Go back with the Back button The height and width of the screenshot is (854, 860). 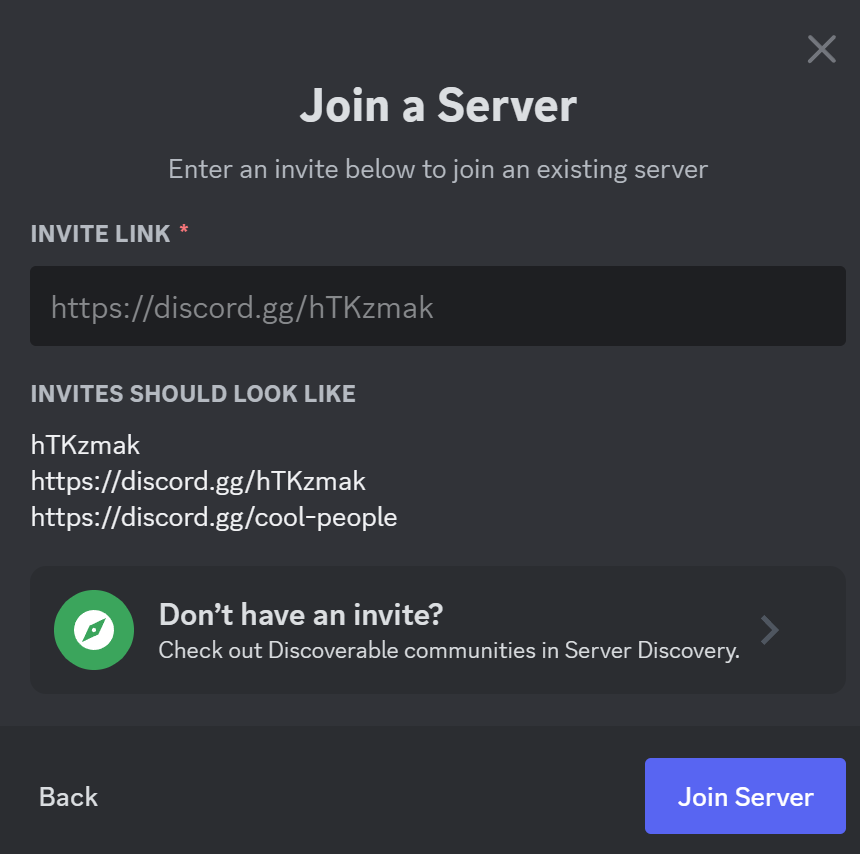click(x=68, y=796)
